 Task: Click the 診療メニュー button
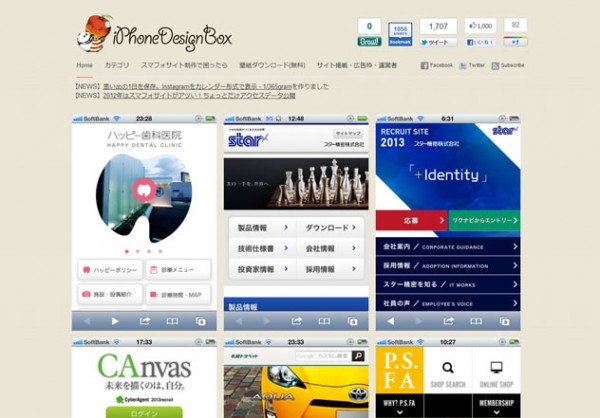click(x=178, y=270)
